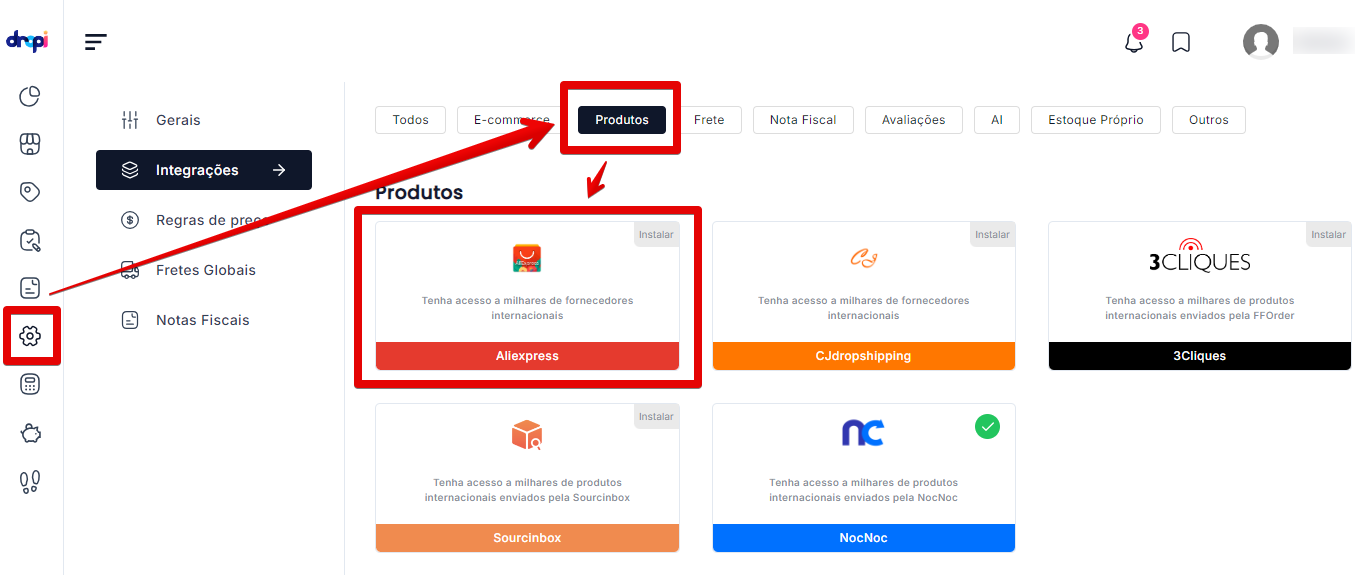Viewport: 1372px width, 575px height.
Task: Toggle the hamburger menu to collapse sidebar
Action: 96,42
